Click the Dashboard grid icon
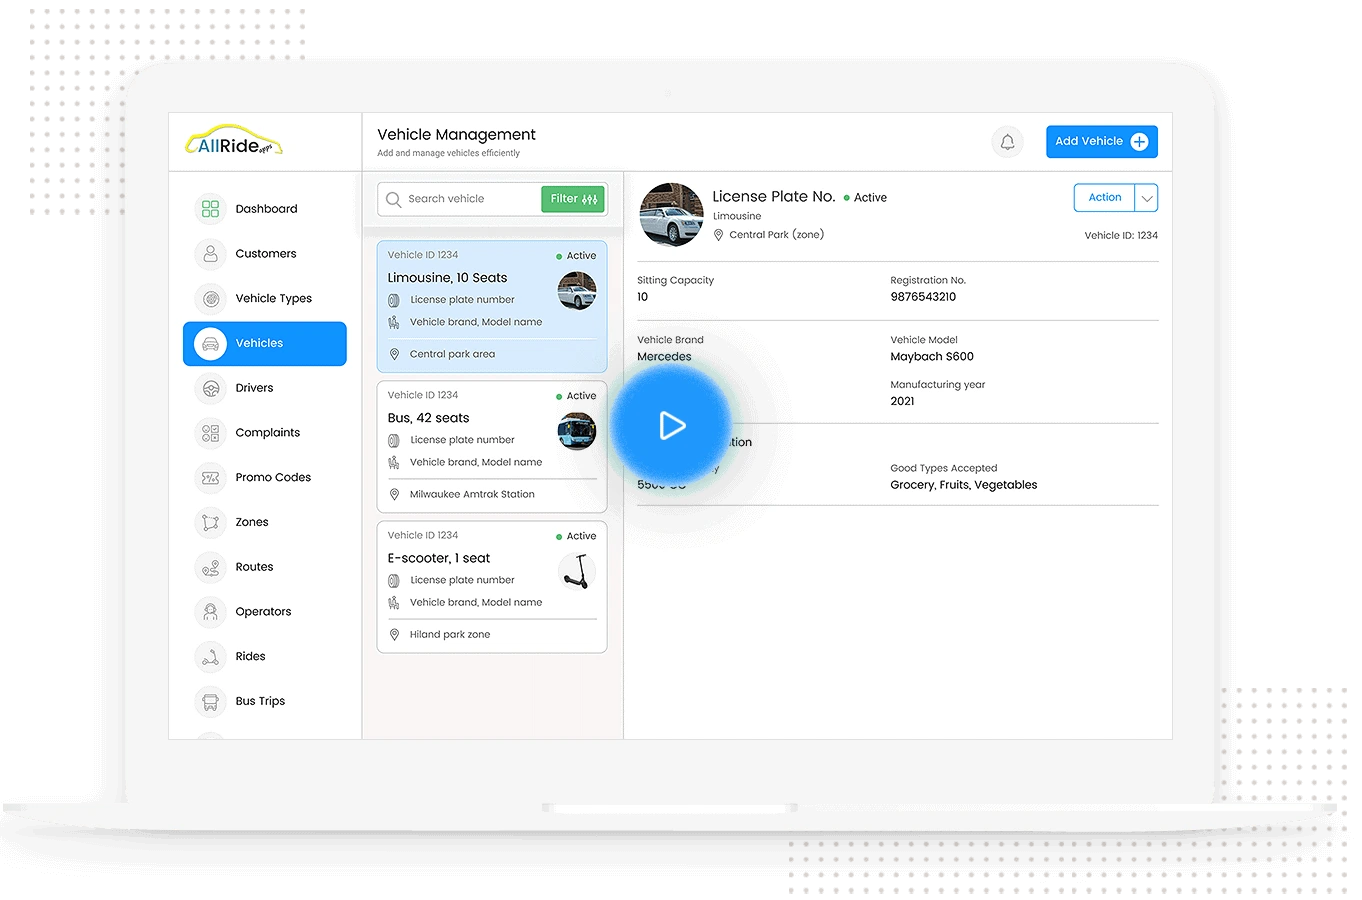The image size is (1362, 900). [x=210, y=209]
